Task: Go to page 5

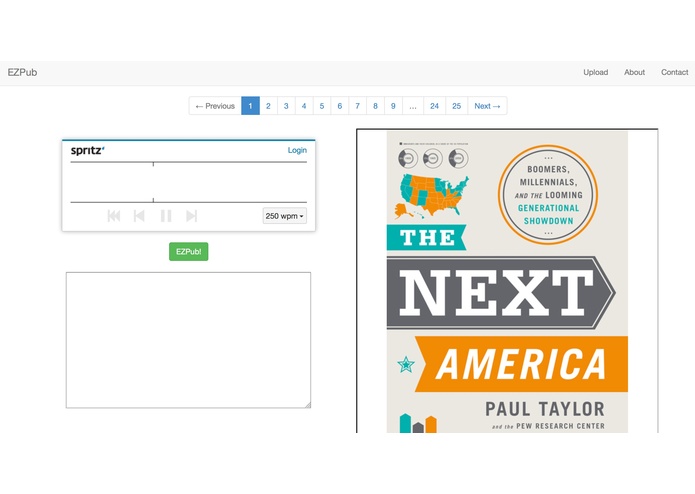Action: point(322,106)
